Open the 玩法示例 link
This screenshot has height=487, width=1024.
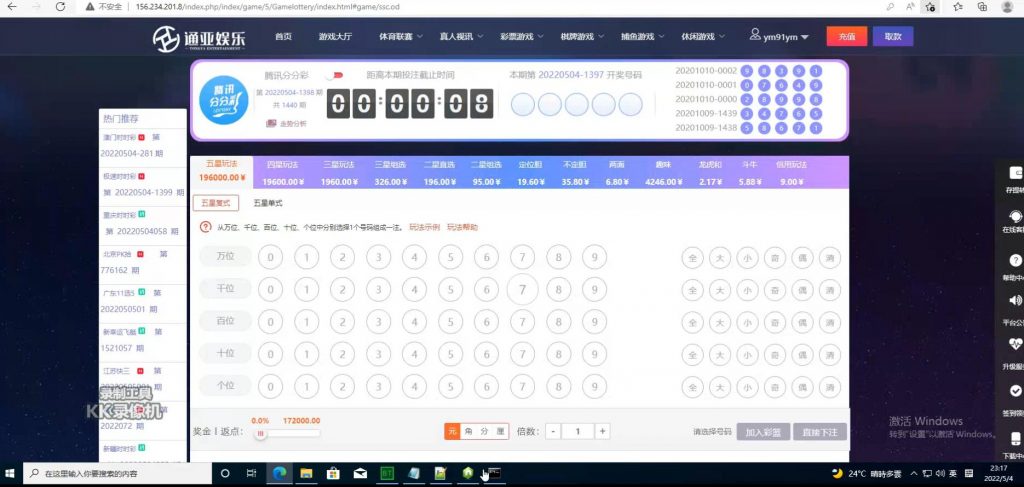tap(424, 227)
